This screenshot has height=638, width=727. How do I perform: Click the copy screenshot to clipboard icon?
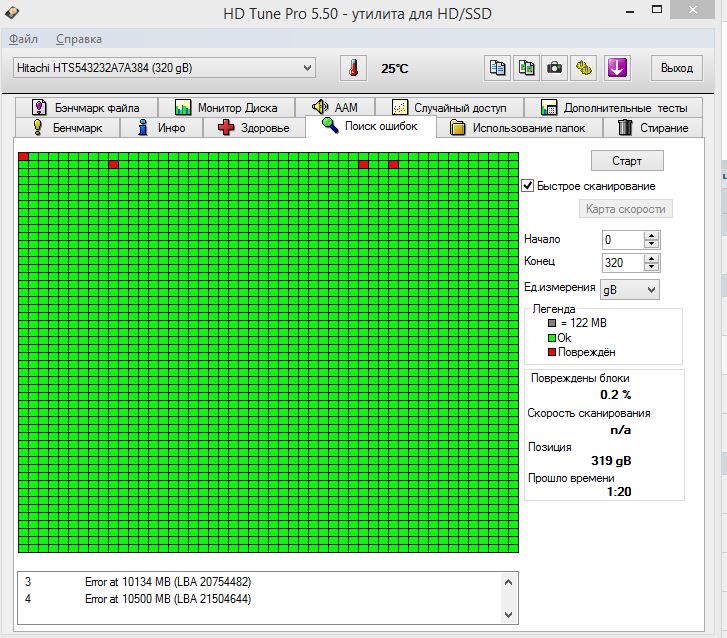point(526,68)
